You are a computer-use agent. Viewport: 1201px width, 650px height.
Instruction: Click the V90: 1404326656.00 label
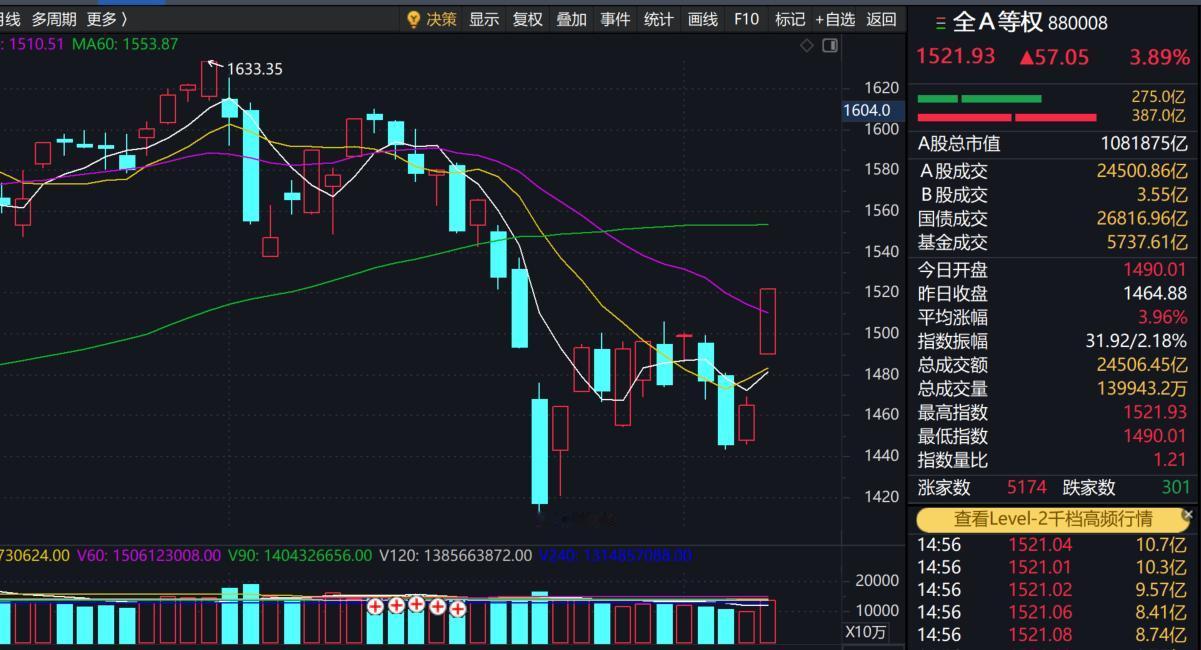[300, 555]
